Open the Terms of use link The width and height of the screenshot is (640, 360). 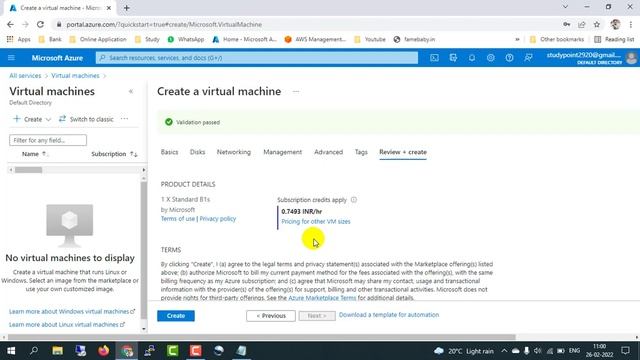(178, 218)
